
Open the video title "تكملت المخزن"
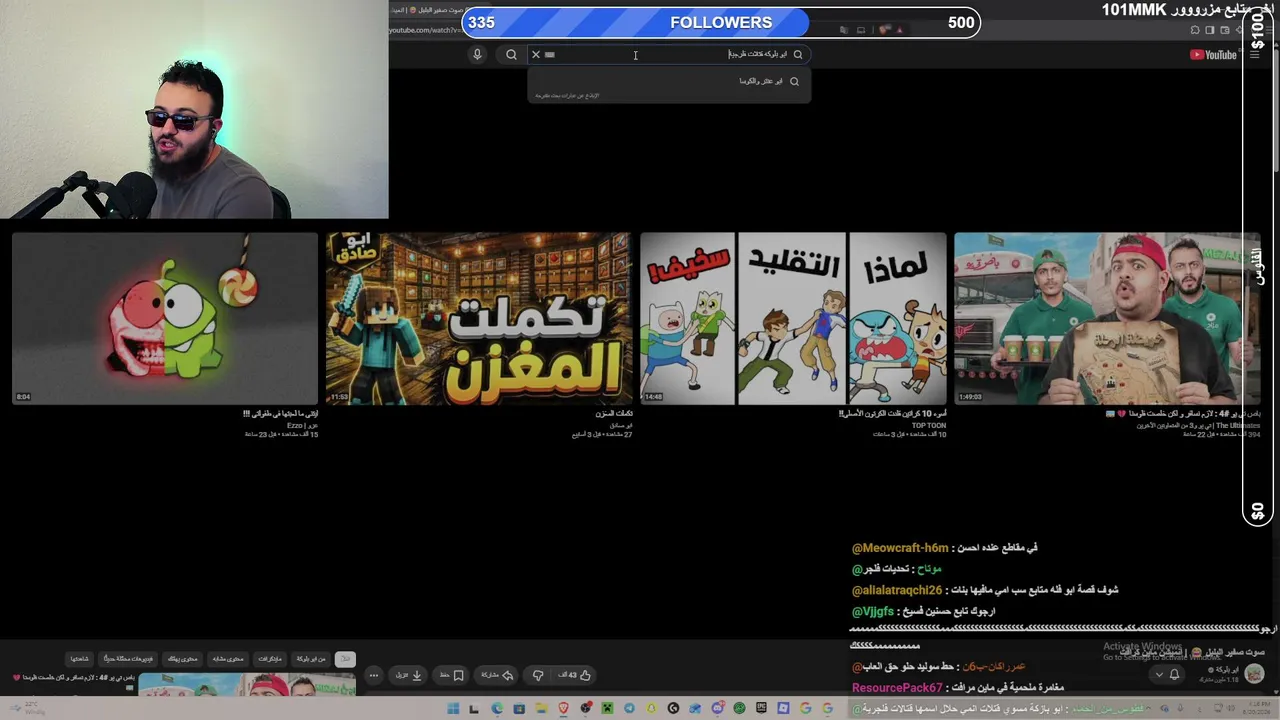click(x=614, y=414)
